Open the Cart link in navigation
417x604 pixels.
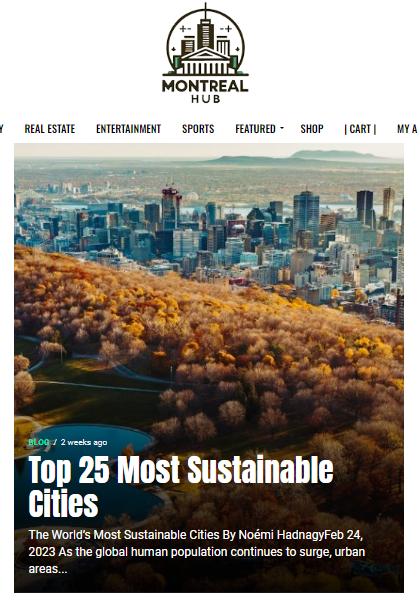(360, 129)
